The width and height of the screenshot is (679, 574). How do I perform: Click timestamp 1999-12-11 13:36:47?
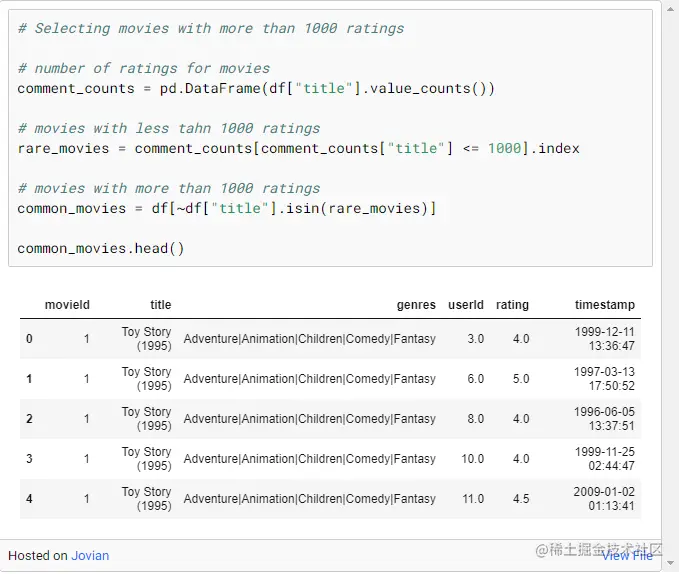605,339
